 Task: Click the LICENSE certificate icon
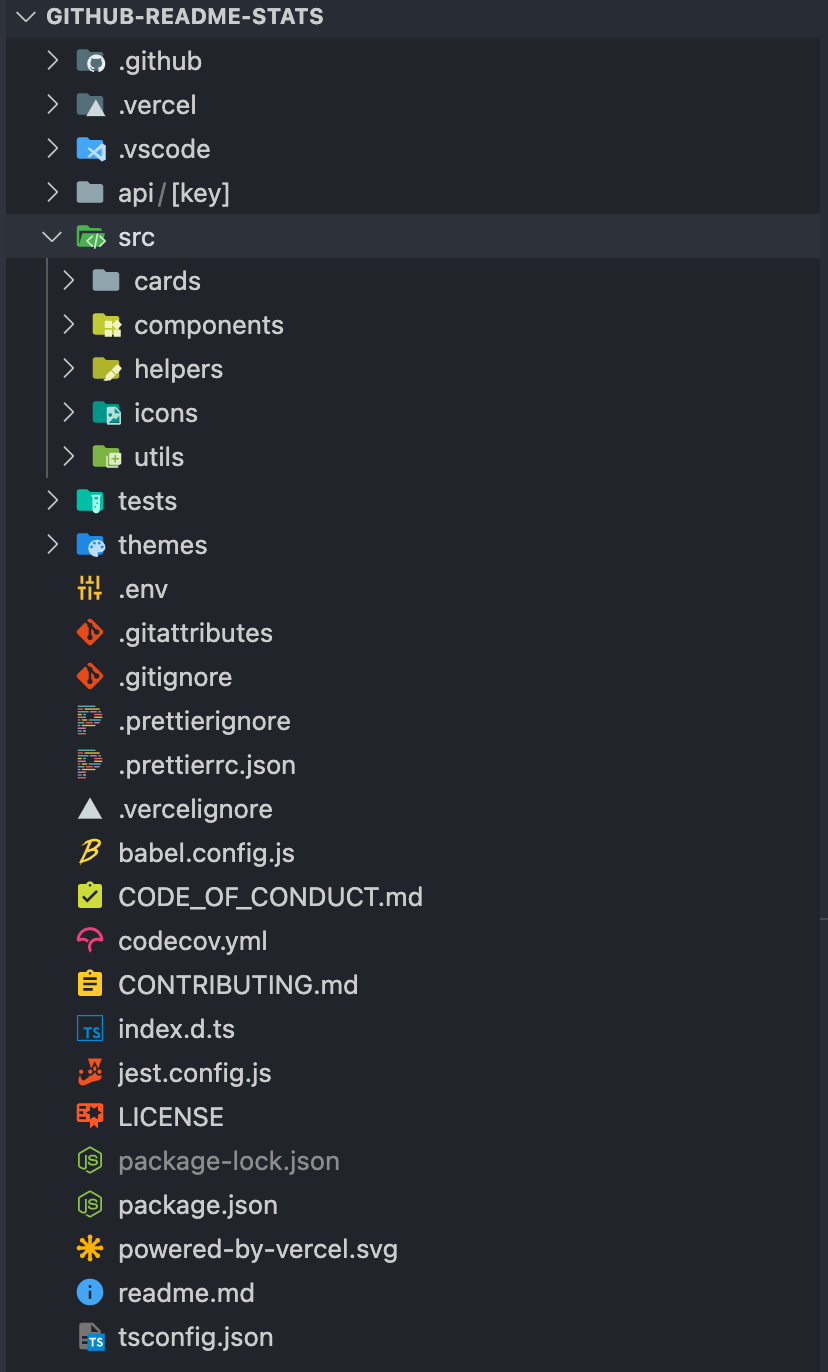[x=90, y=1117]
